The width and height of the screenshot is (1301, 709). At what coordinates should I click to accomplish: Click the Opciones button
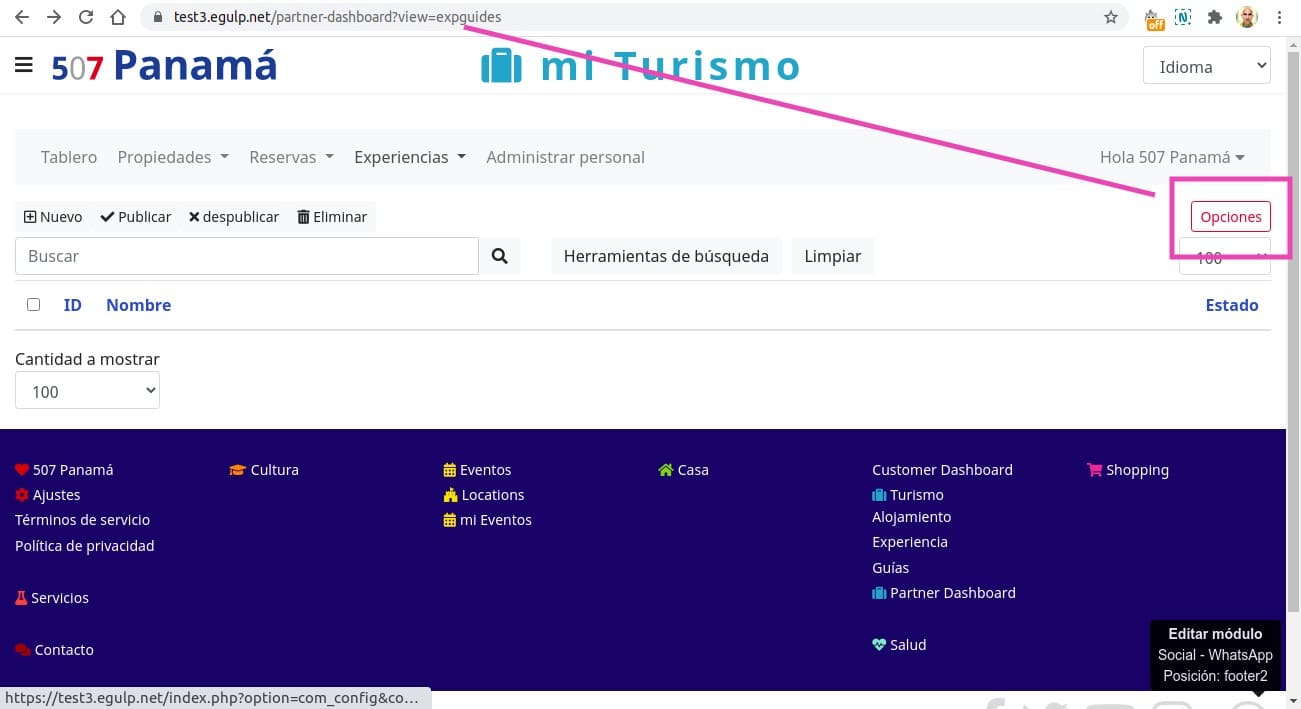[1230, 217]
